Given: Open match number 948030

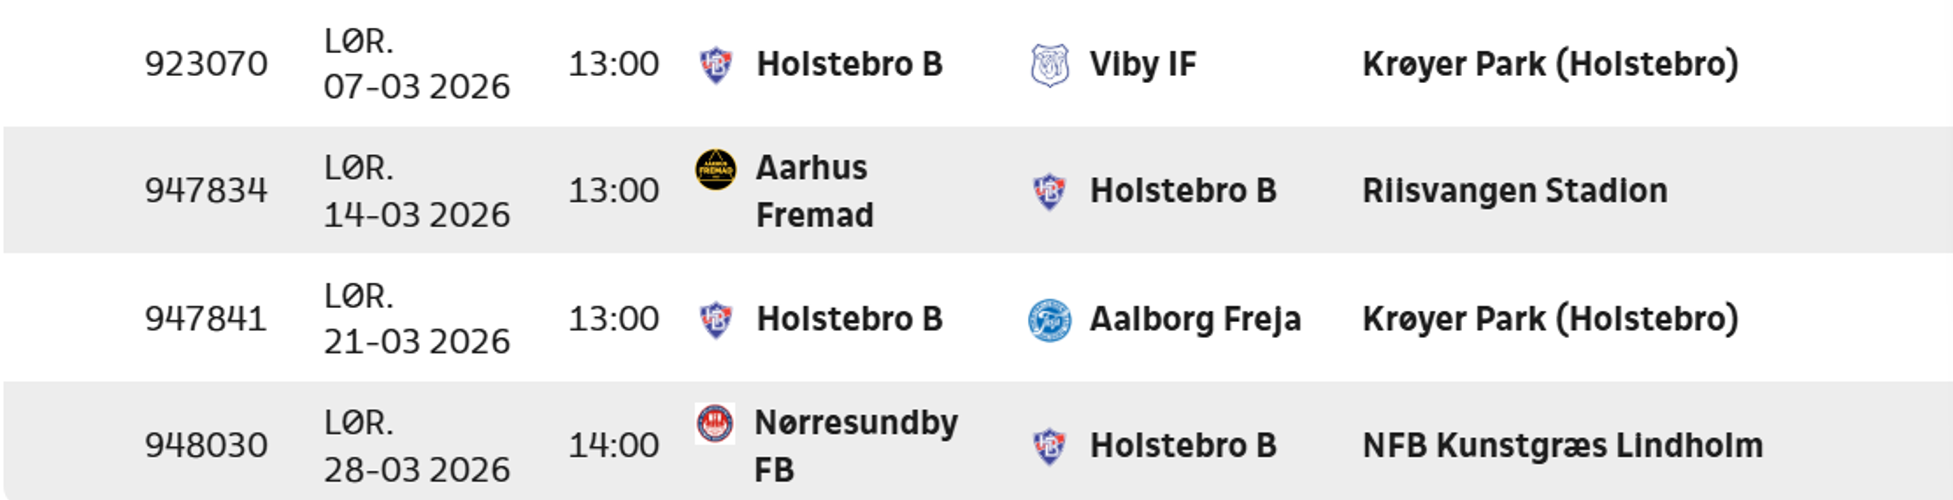Looking at the screenshot, I should coord(206,446).
